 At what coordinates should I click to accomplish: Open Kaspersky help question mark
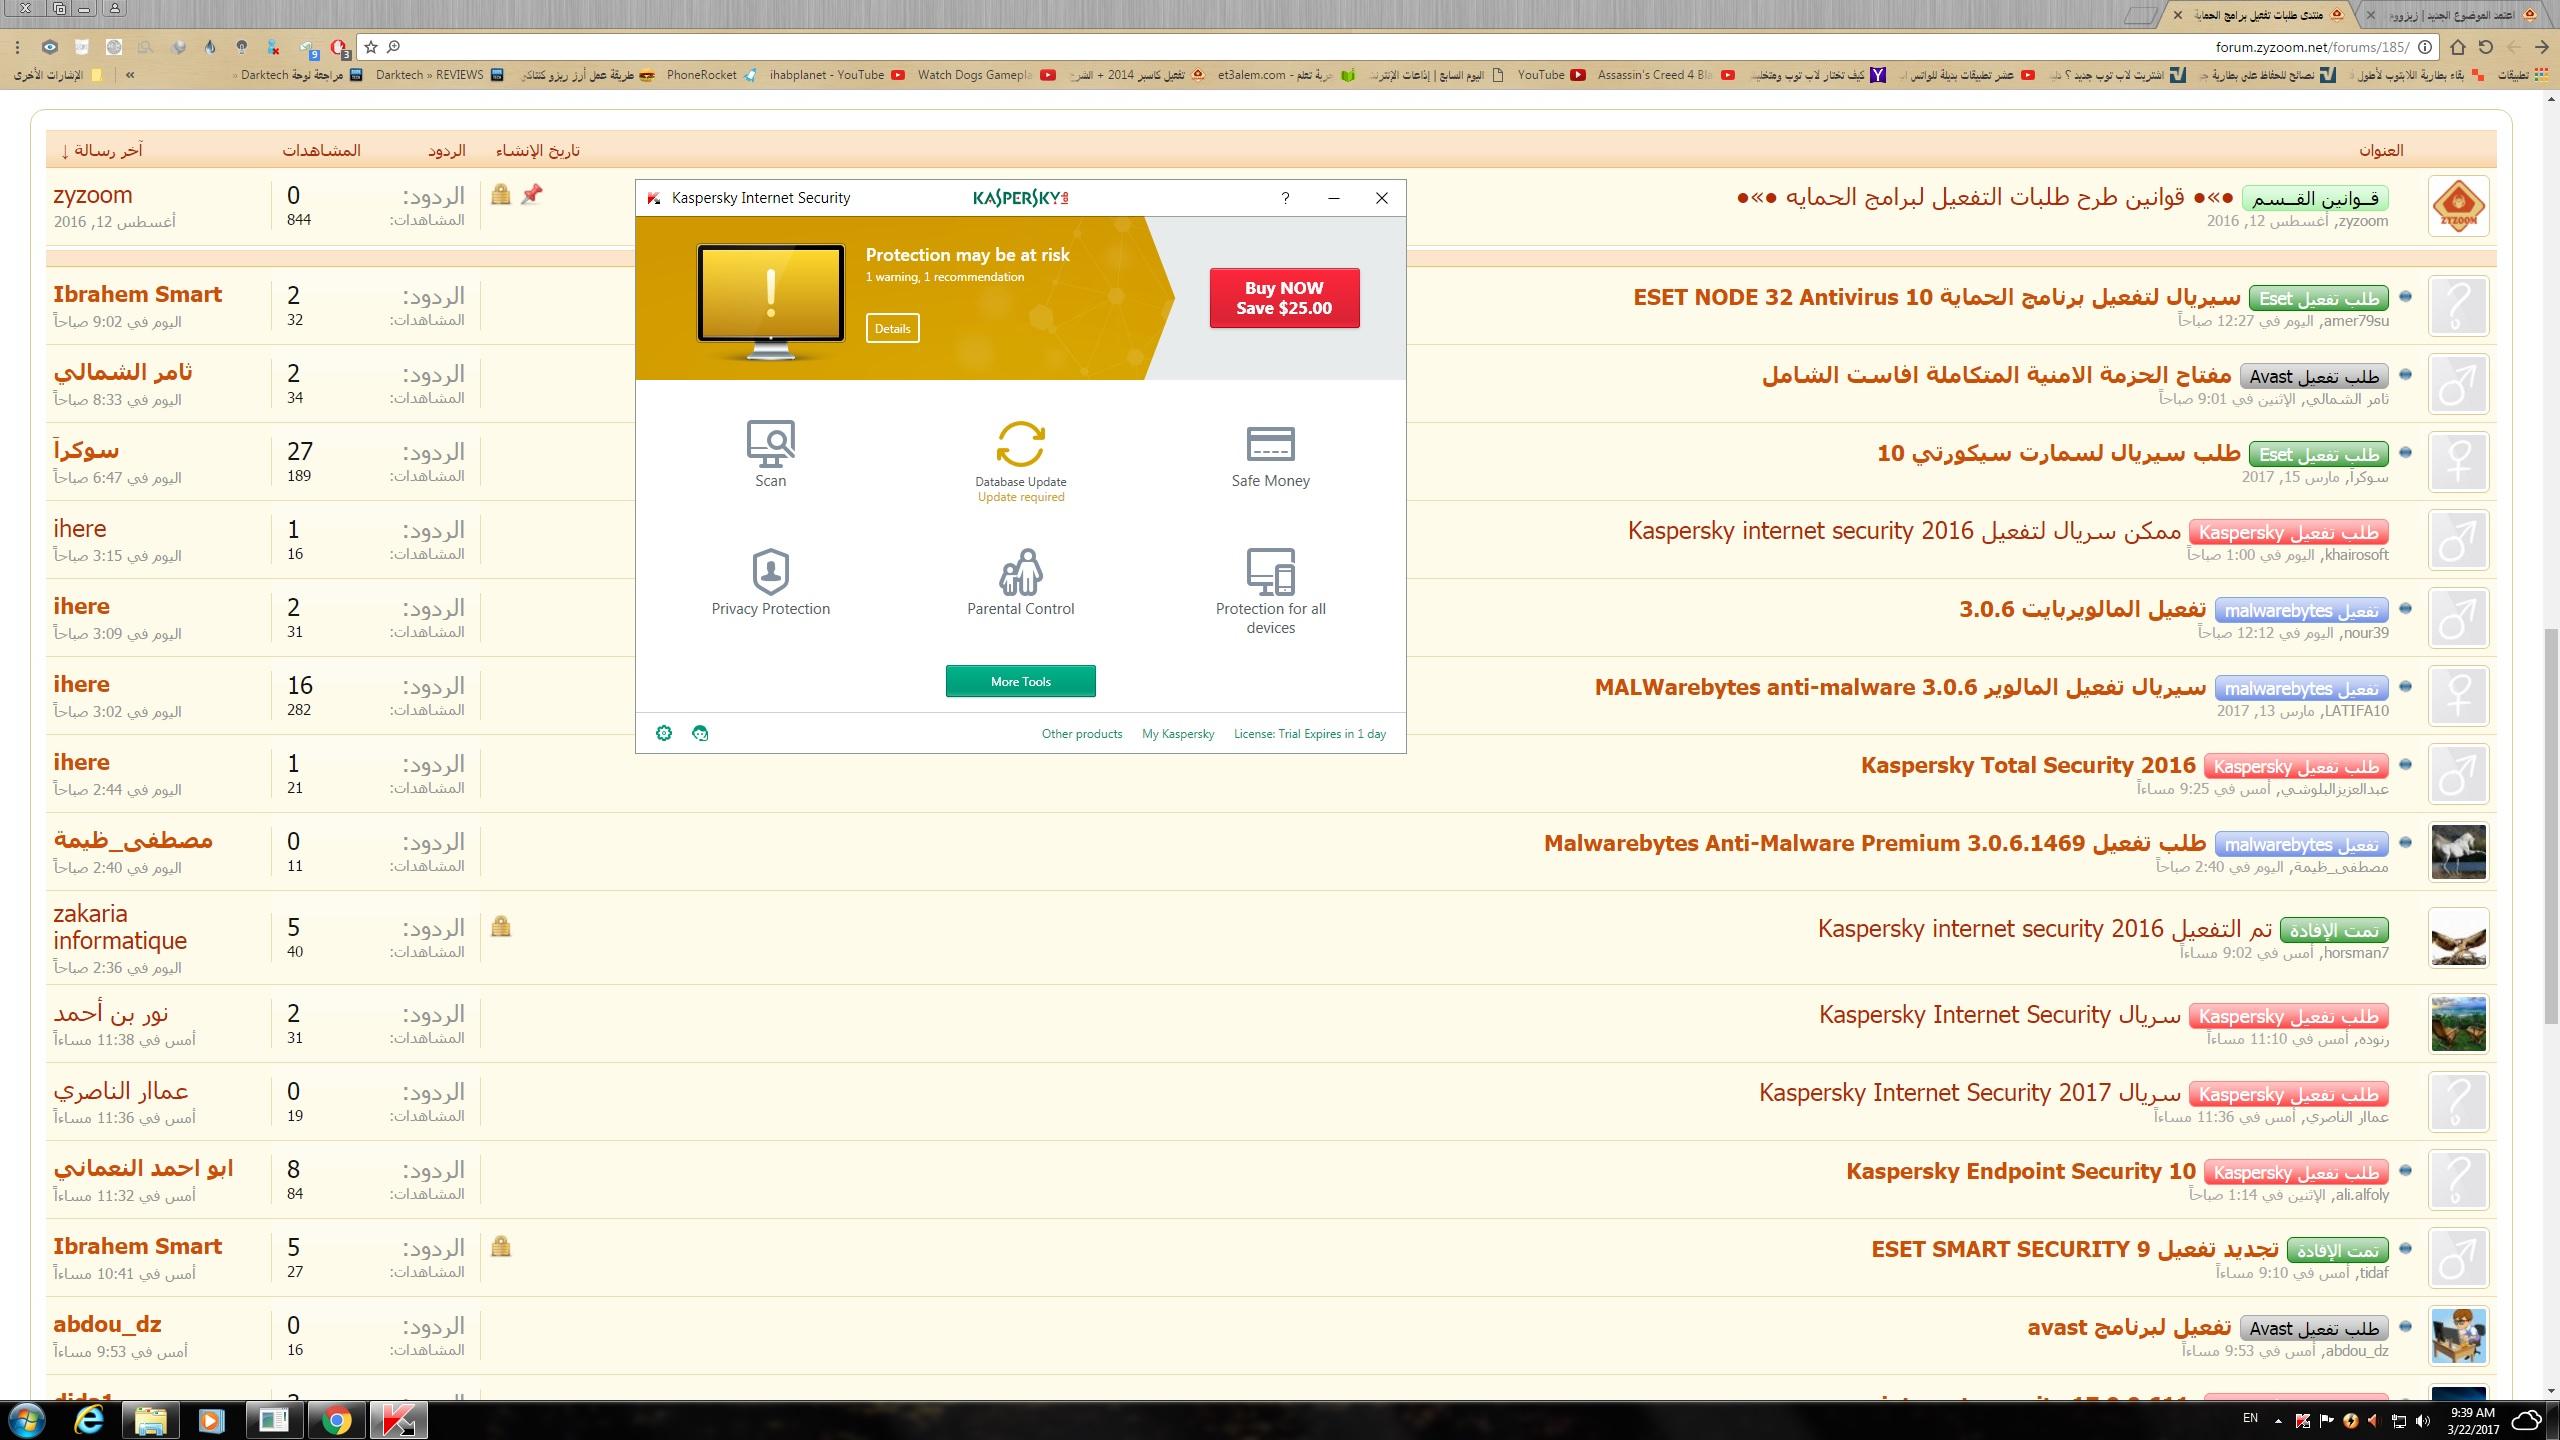1285,198
